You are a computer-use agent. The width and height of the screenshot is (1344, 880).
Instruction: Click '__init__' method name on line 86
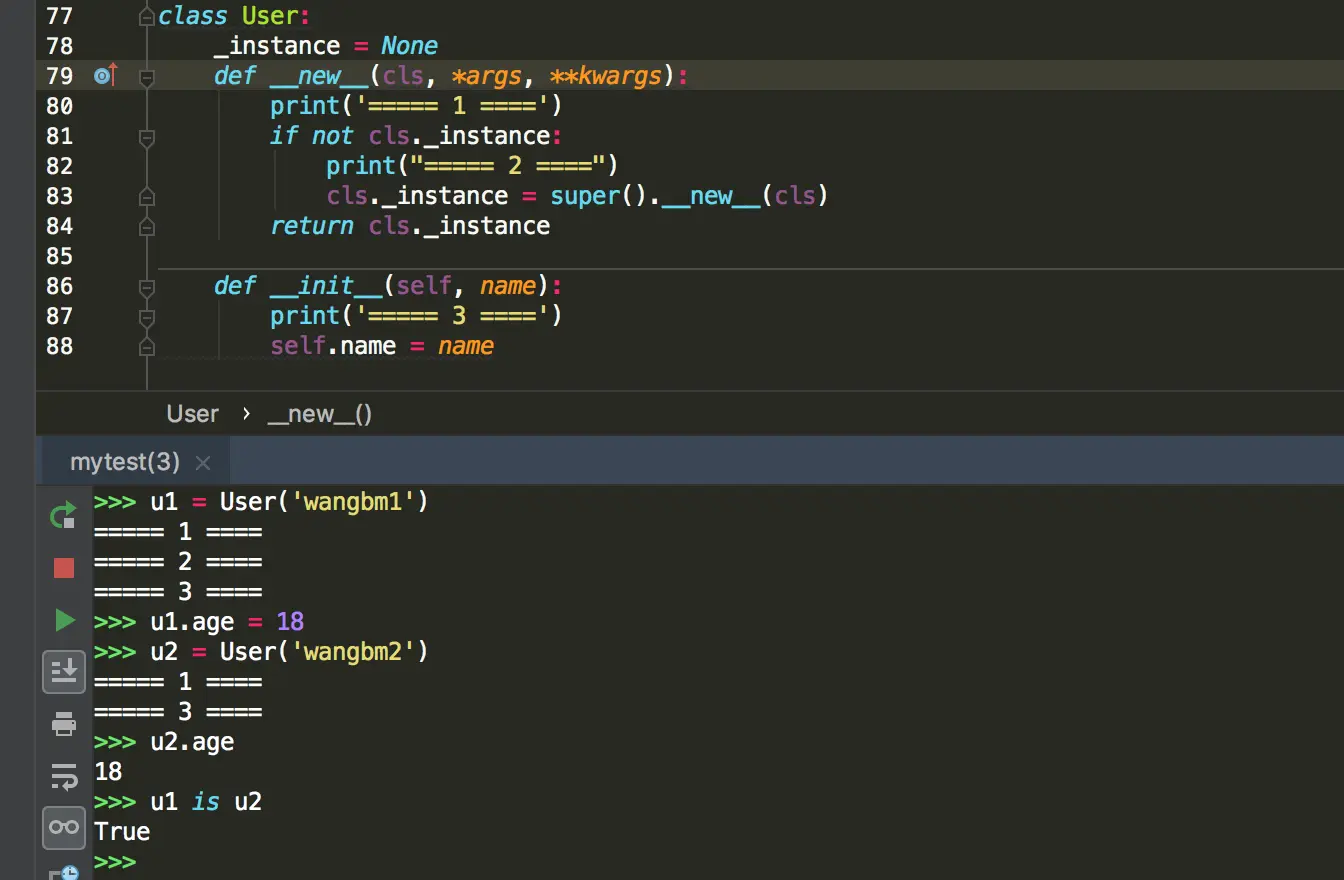coord(326,286)
